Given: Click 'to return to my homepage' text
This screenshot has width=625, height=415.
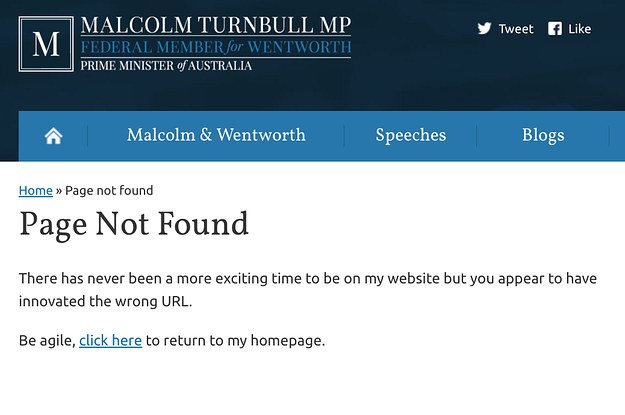Looking at the screenshot, I should tap(235, 341).
